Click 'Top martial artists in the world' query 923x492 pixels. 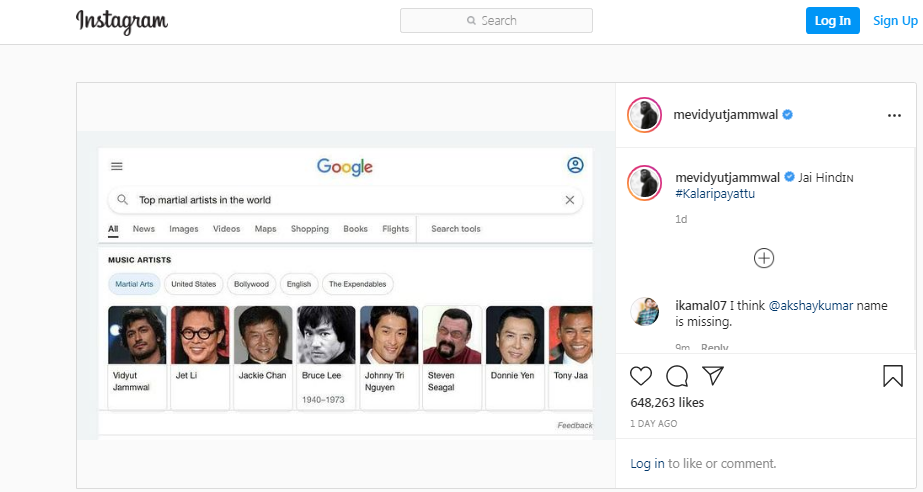pos(205,200)
